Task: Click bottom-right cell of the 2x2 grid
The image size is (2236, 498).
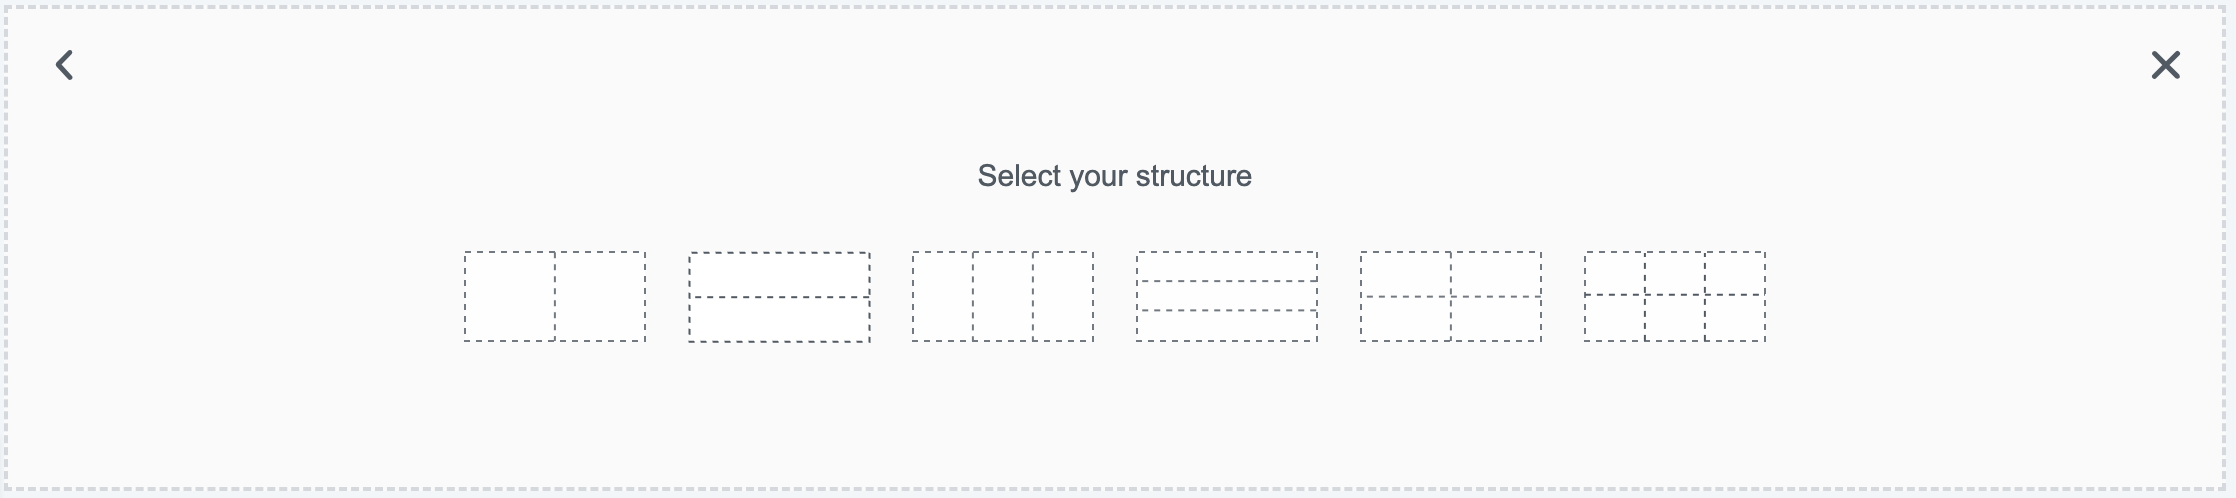Action: [x=1496, y=319]
